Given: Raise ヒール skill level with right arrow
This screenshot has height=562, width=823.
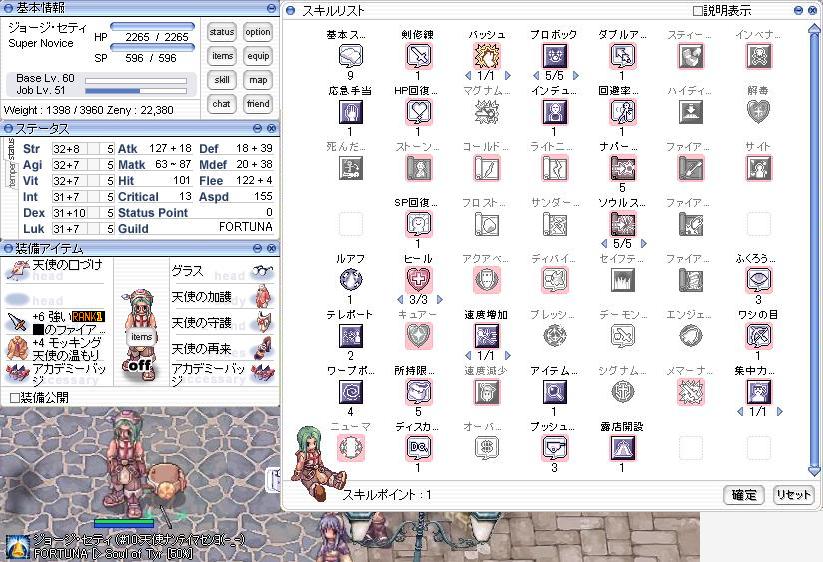Looking at the screenshot, I should 440,300.
